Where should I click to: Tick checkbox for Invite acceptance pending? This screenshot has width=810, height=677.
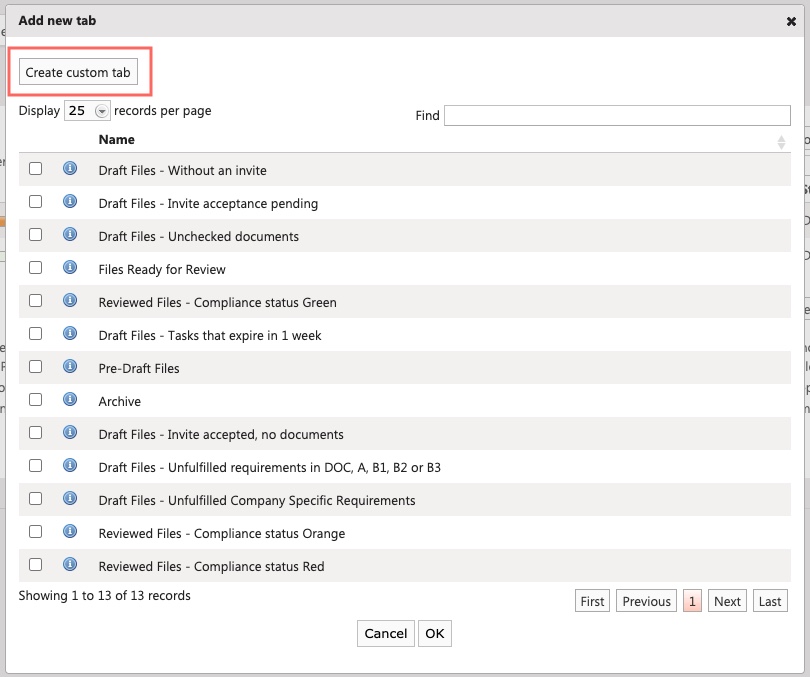pos(36,202)
